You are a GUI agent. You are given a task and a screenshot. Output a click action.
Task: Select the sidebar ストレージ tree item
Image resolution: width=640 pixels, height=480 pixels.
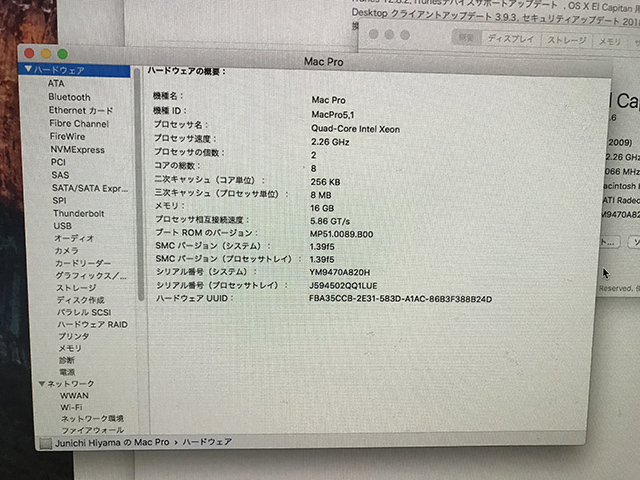(76, 288)
